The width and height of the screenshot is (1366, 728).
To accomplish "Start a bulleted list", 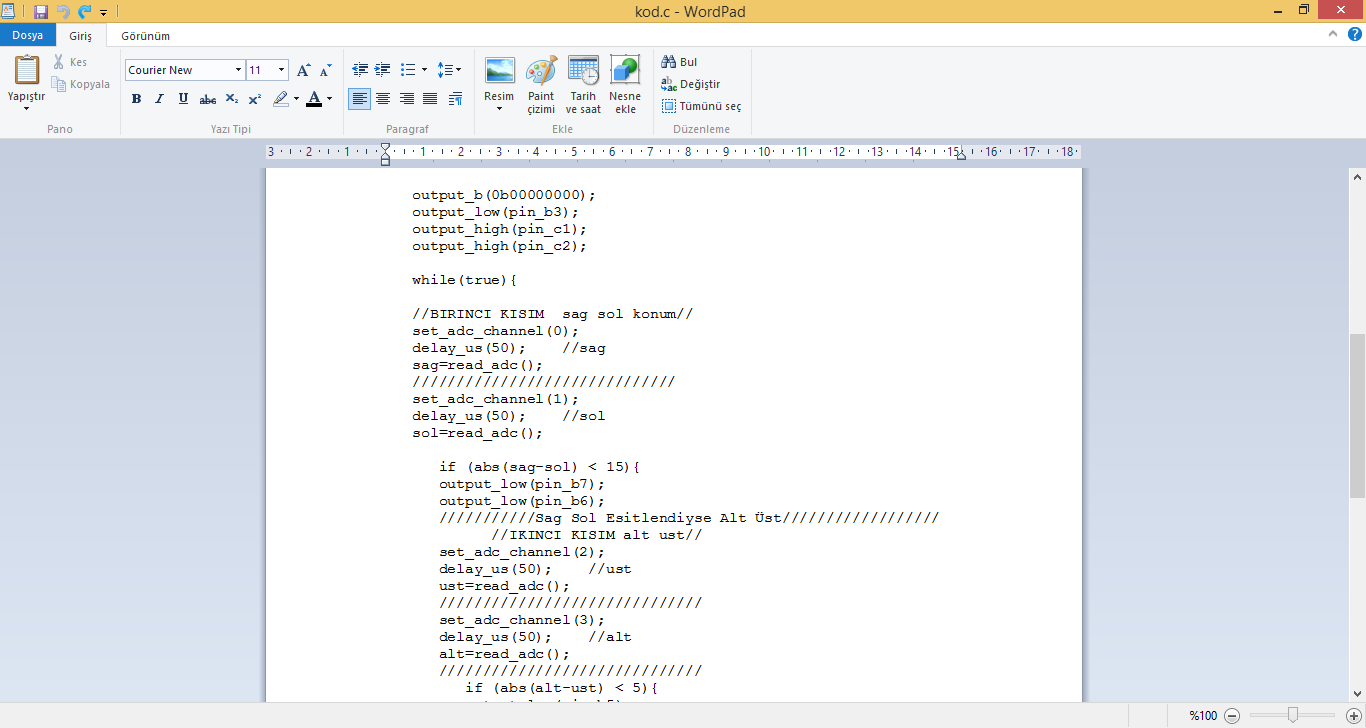I will 407,70.
